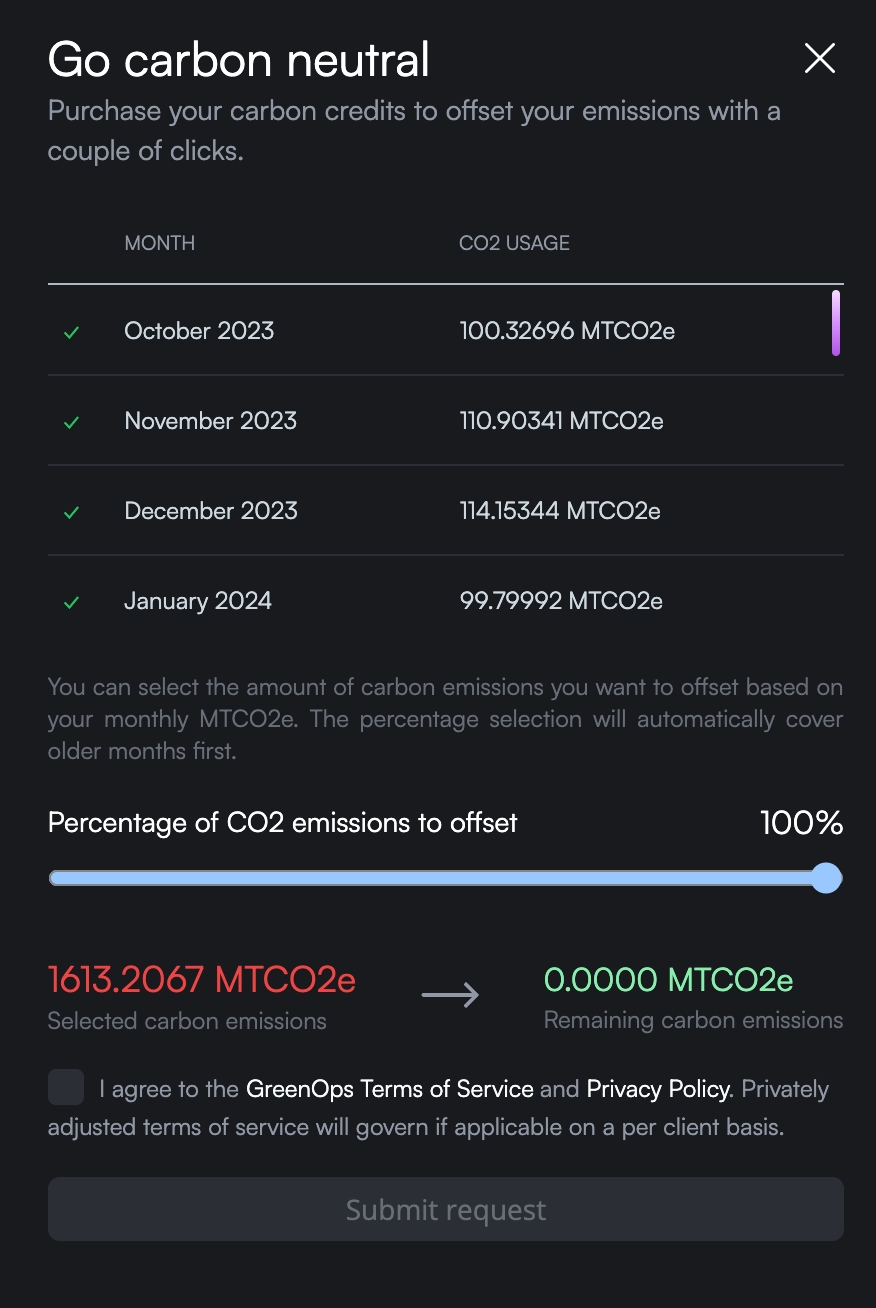Click the middle of the offset slider track
Viewport: 876px width, 1308px height.
click(446, 879)
